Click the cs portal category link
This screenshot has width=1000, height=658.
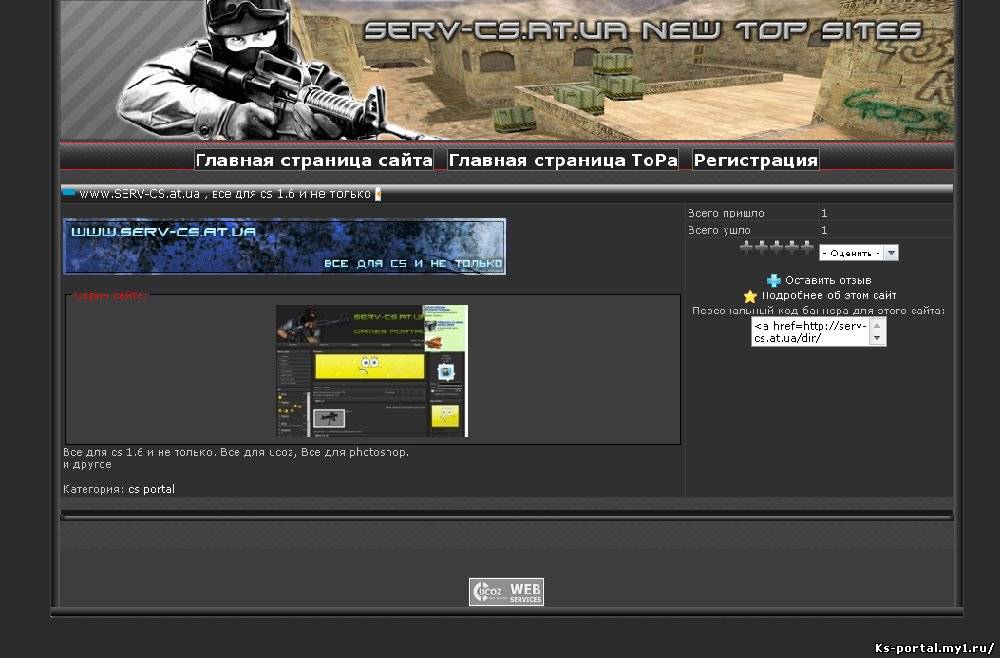pyautogui.click(x=151, y=489)
